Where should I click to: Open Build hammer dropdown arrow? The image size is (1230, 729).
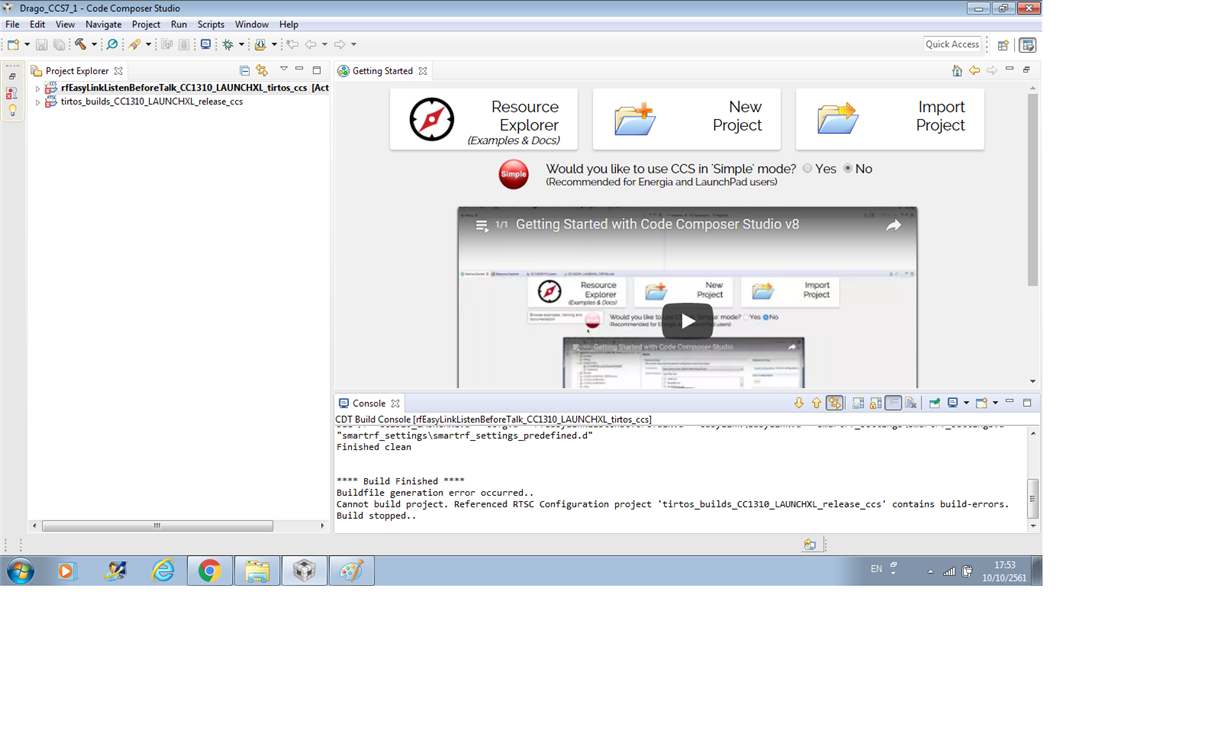click(94, 44)
